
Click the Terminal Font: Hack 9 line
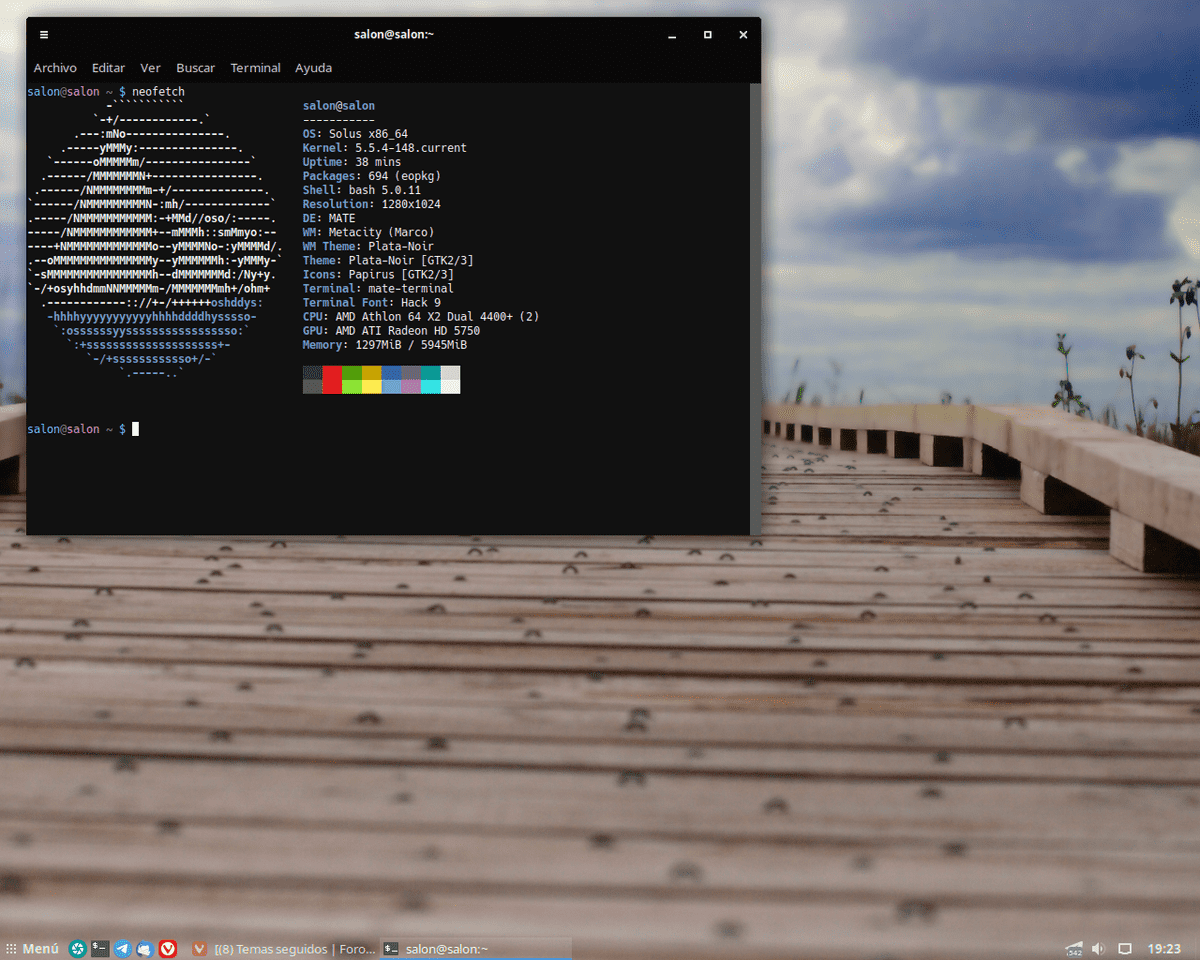(x=372, y=302)
